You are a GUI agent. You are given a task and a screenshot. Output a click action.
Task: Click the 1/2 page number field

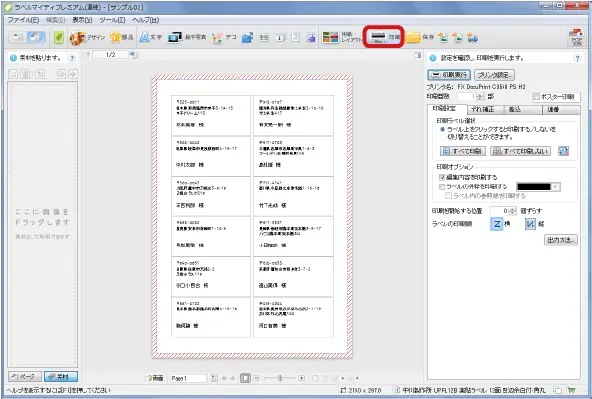[110, 55]
